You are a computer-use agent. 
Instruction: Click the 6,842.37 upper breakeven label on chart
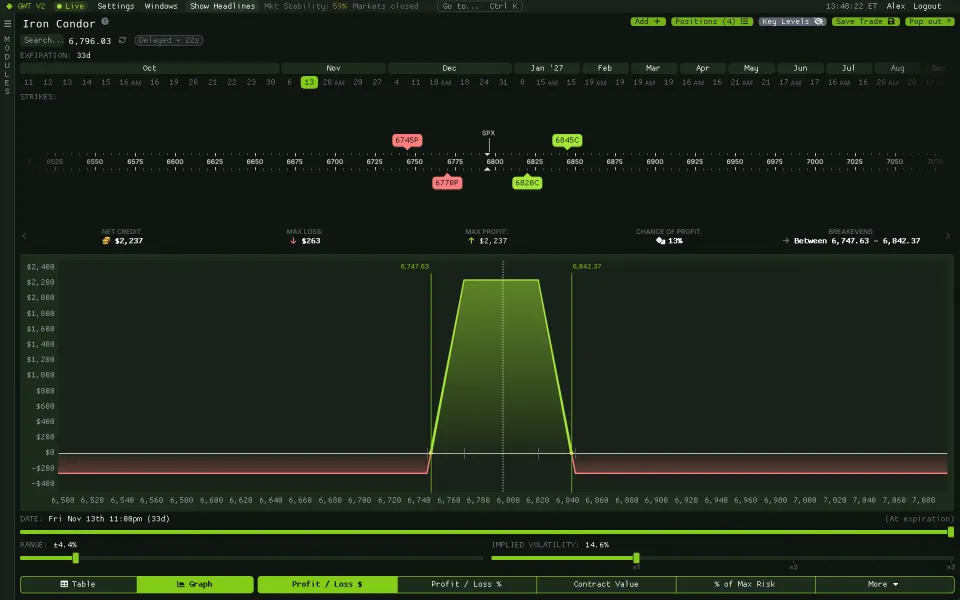click(x=587, y=266)
